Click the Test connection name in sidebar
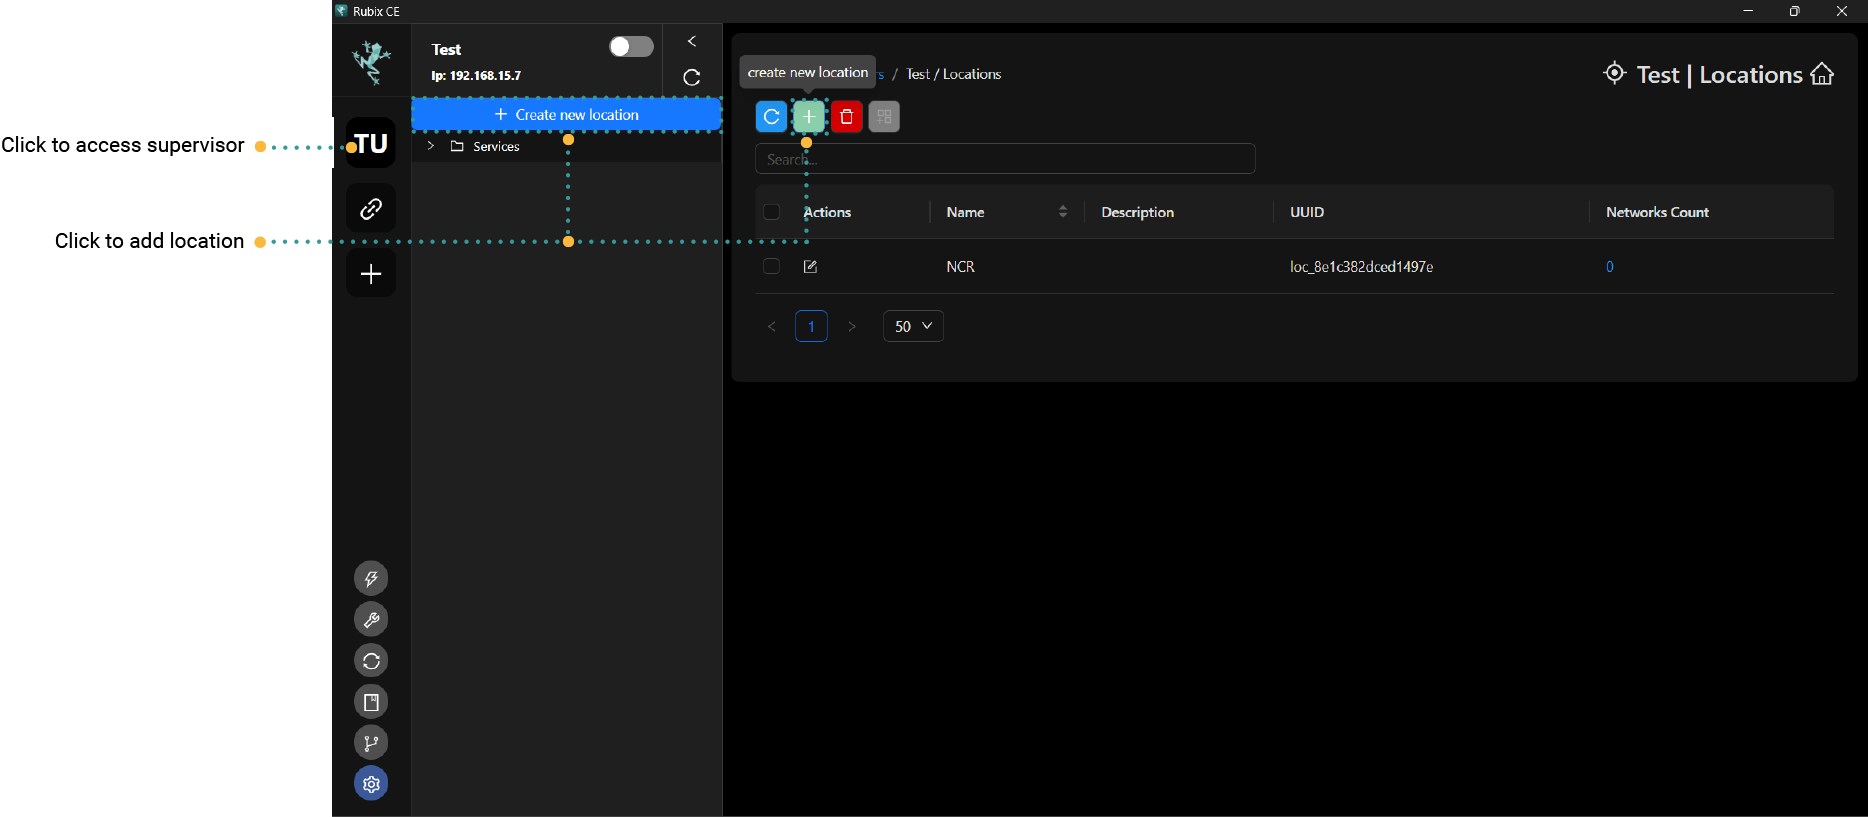Image resolution: width=1868 pixels, height=817 pixels. [446, 49]
